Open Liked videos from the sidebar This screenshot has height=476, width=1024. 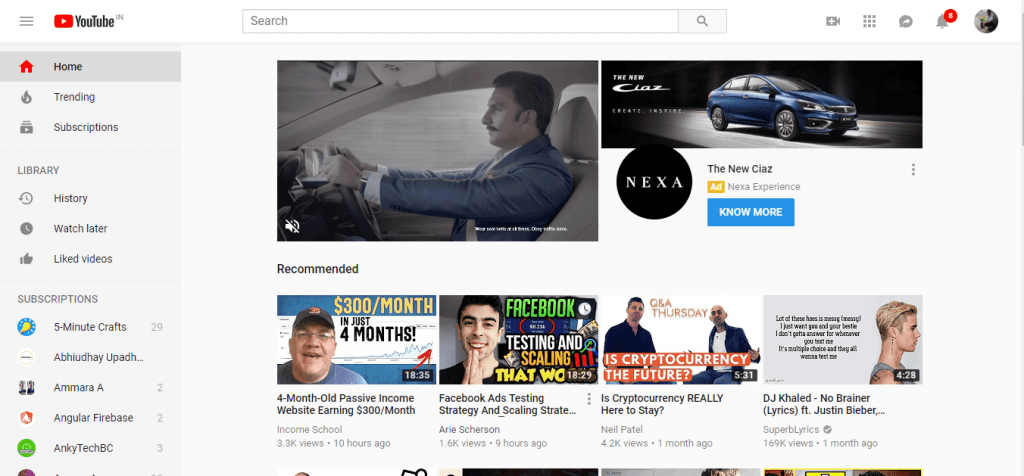pos(90,259)
